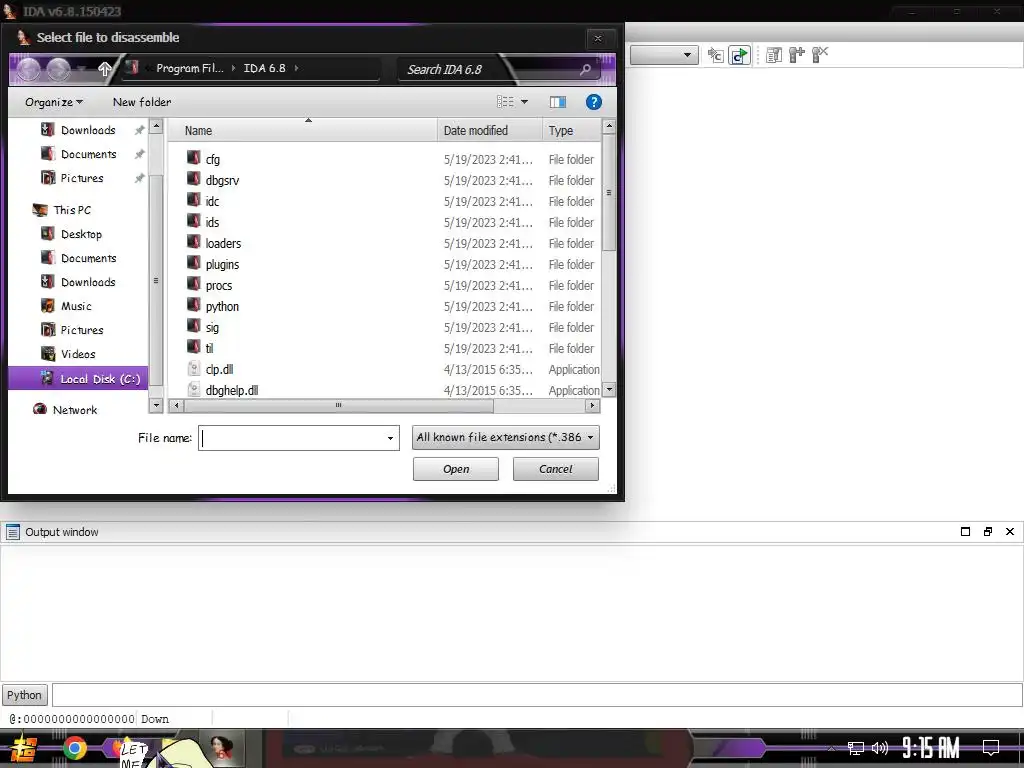1024x768 pixels.
Task: Select Network in navigation pane
Action: pos(74,409)
